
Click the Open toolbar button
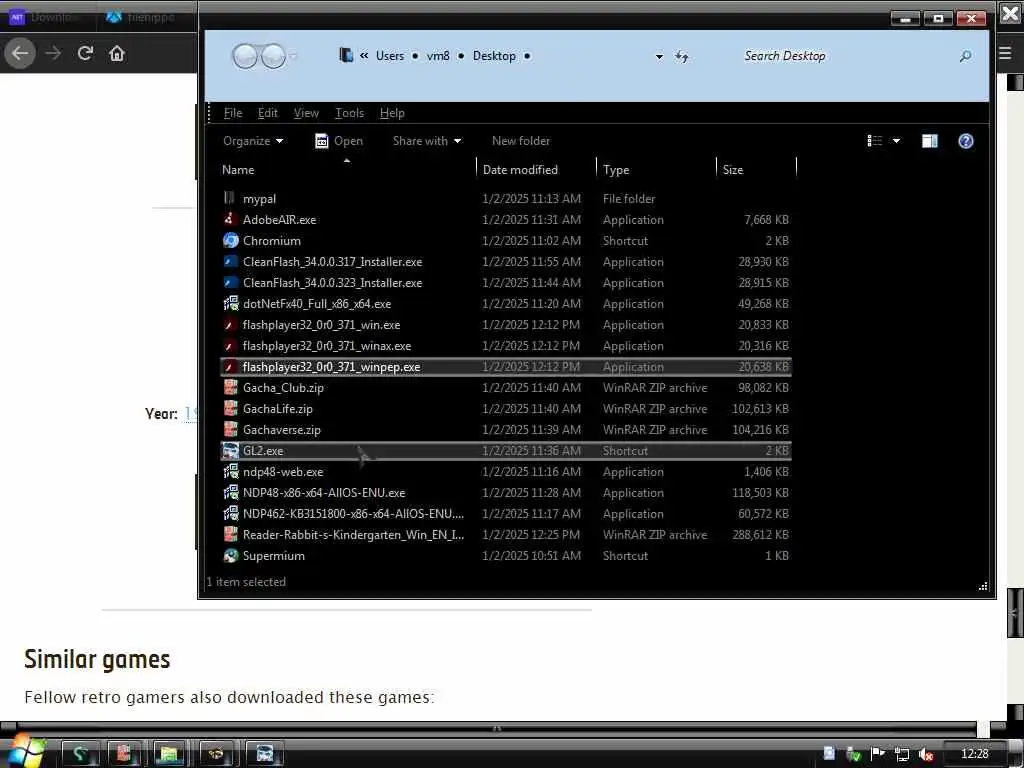(x=339, y=141)
